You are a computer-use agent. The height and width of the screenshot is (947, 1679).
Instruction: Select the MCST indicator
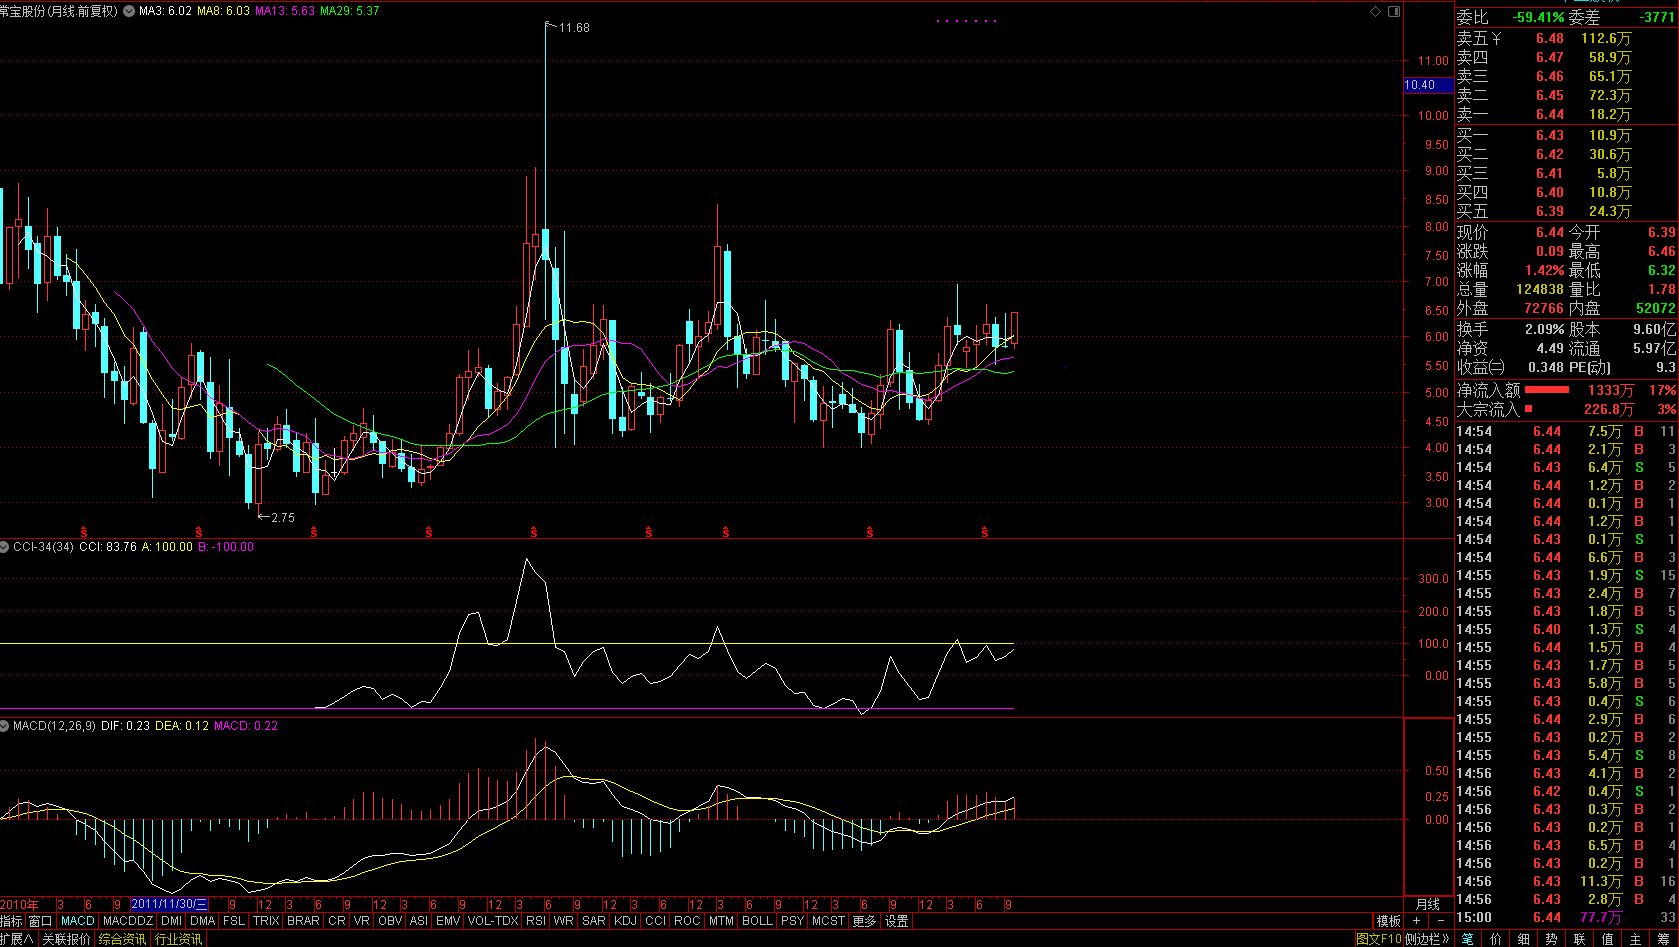click(x=828, y=921)
